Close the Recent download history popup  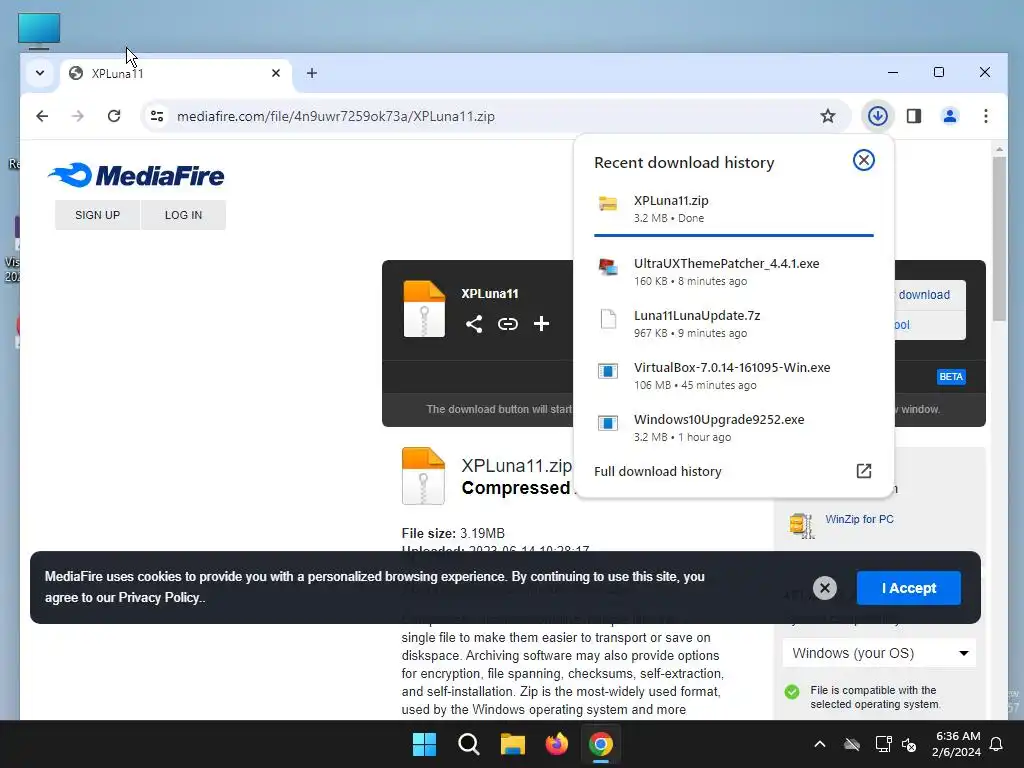(863, 160)
